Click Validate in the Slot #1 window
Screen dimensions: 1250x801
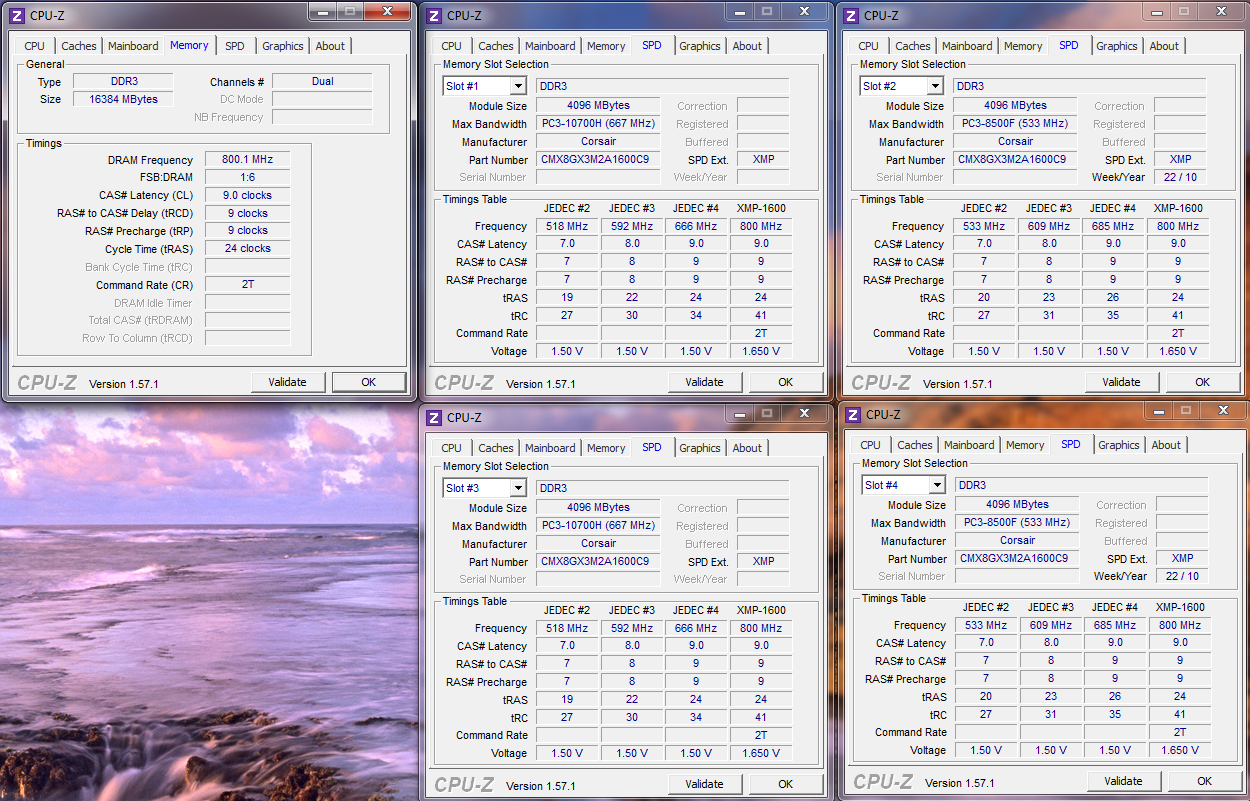pyautogui.click(x=705, y=382)
